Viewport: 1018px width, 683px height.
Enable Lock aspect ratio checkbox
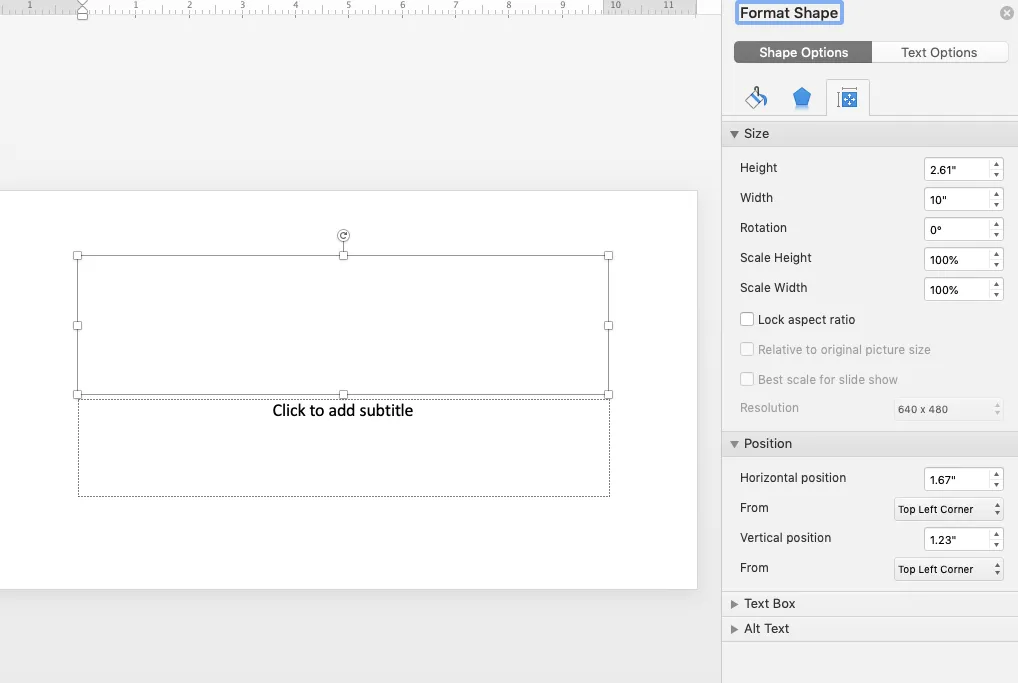747,319
